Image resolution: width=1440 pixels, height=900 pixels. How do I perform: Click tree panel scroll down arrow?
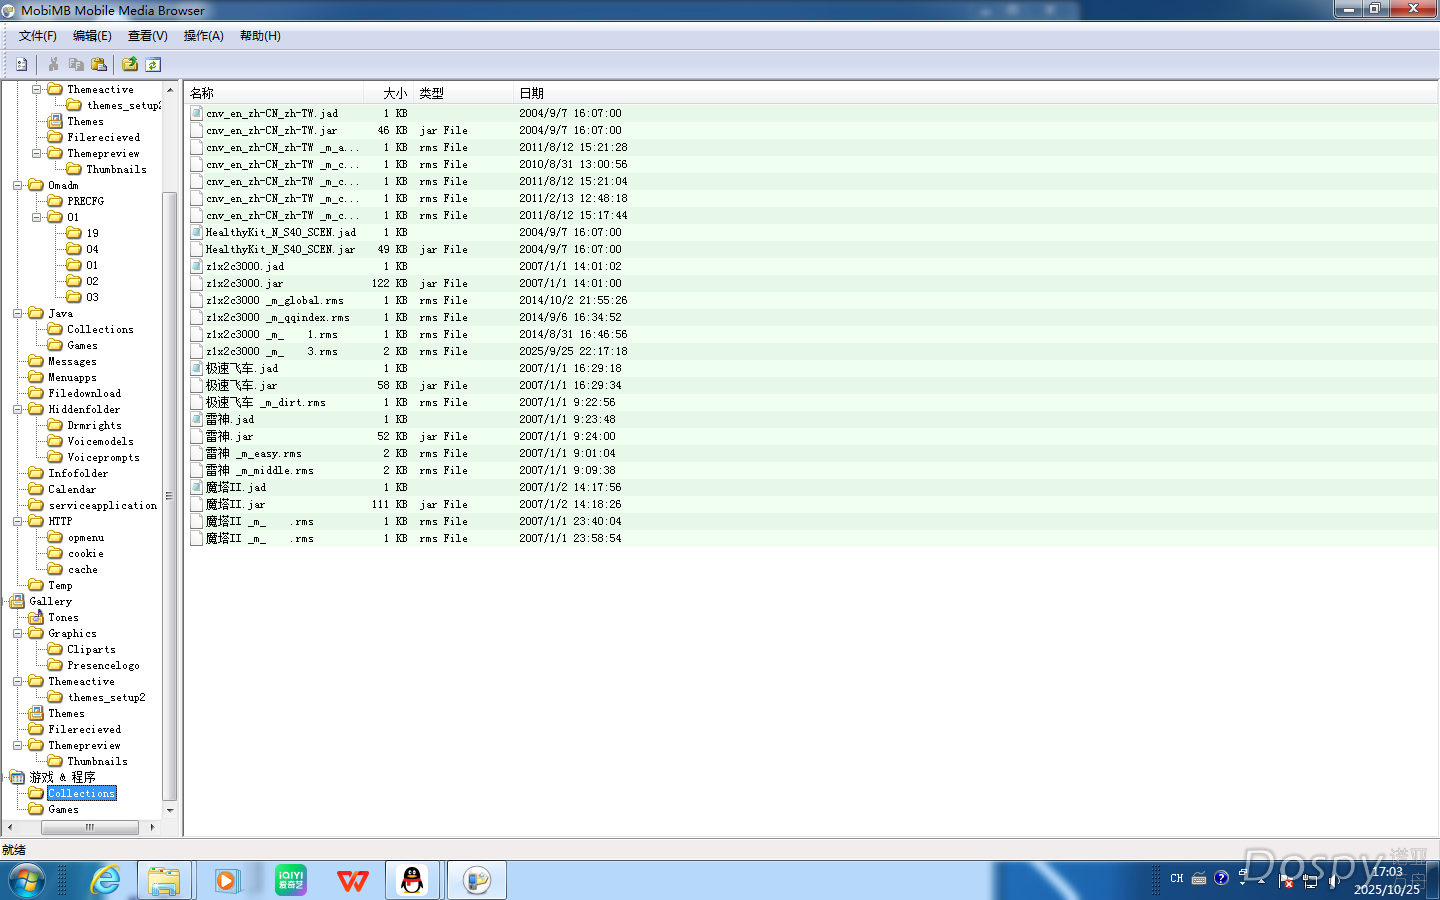[x=169, y=811]
